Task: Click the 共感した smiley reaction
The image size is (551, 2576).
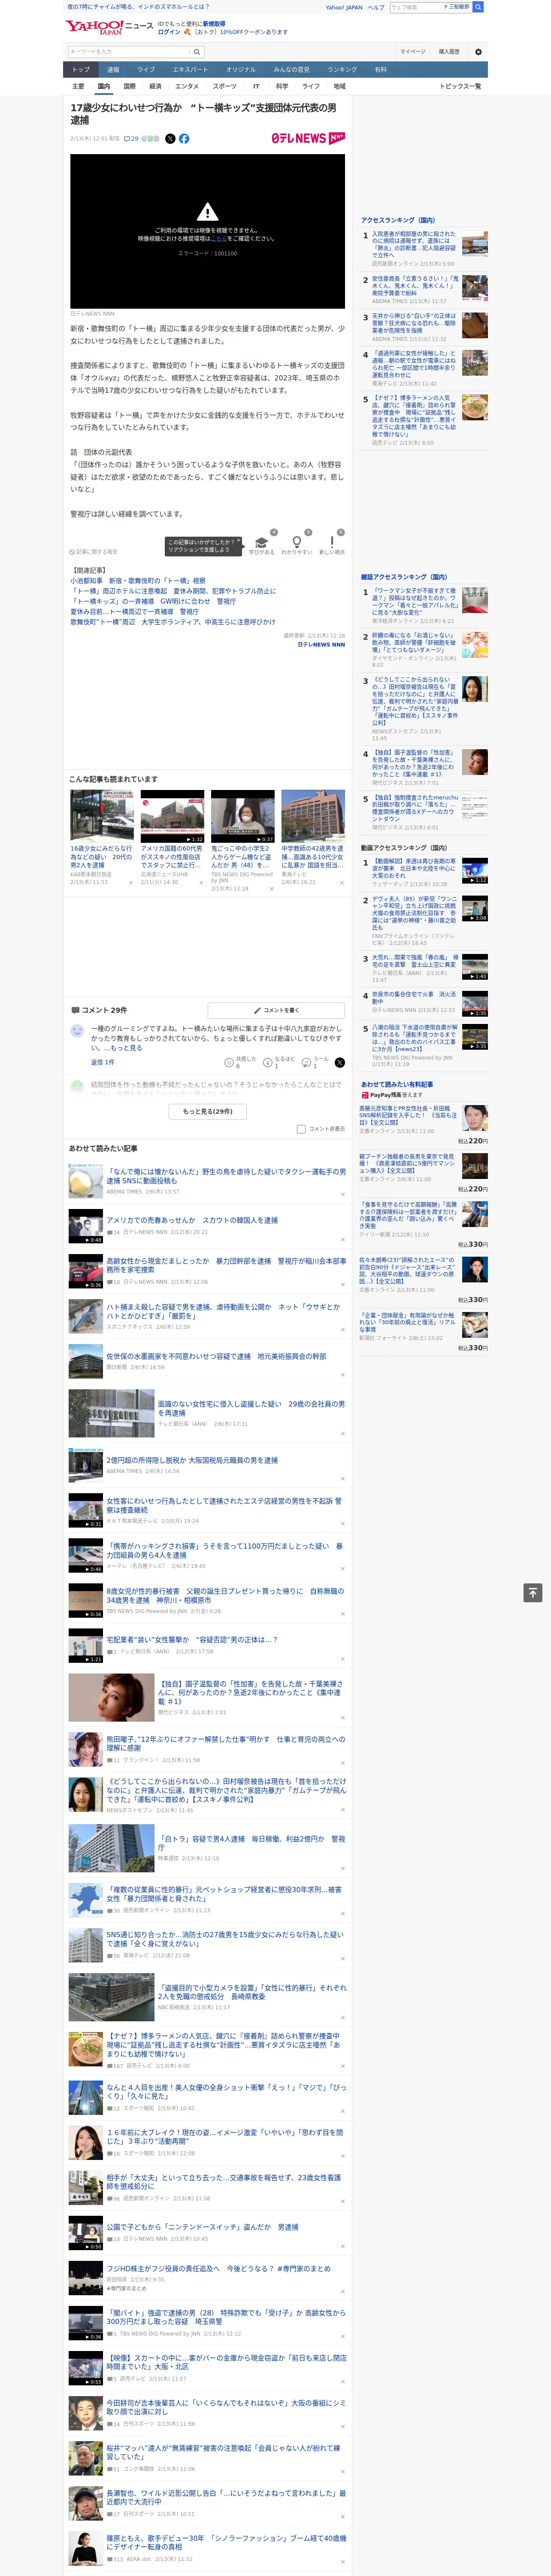Action: tap(229, 1063)
